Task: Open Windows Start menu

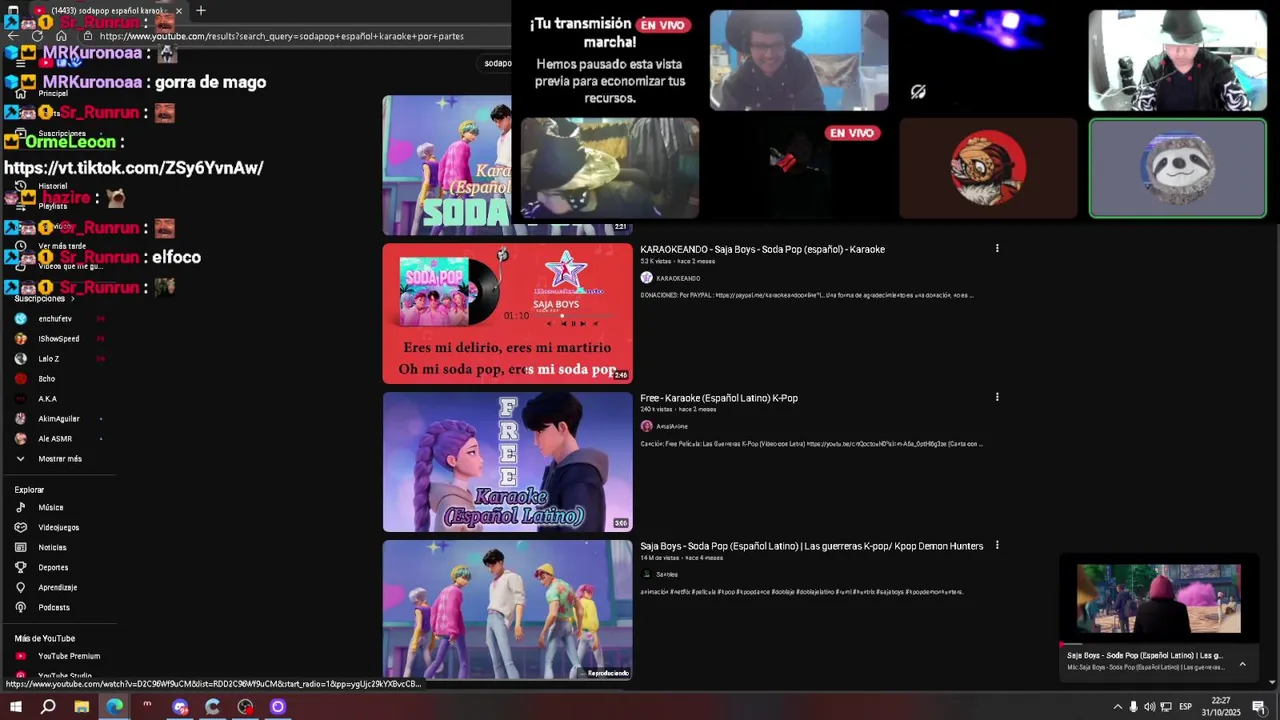Action: pyautogui.click(x=16, y=707)
